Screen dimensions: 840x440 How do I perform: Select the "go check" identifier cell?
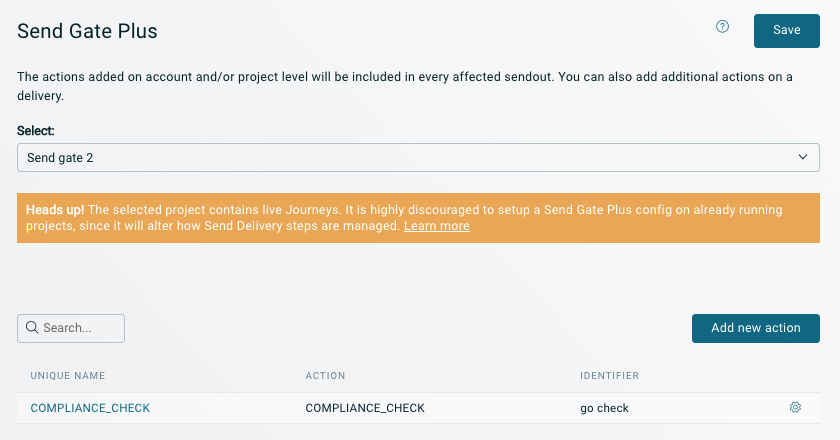604,408
